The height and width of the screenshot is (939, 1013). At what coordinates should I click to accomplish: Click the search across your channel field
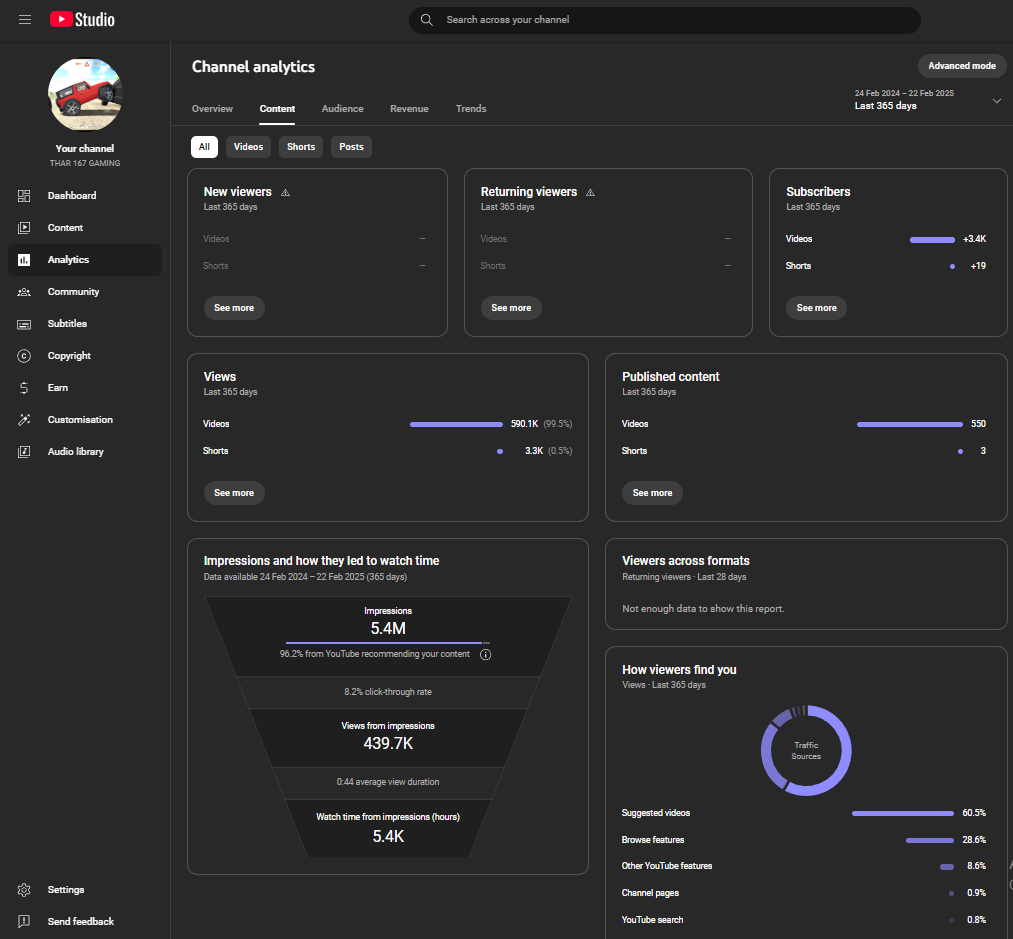(664, 20)
